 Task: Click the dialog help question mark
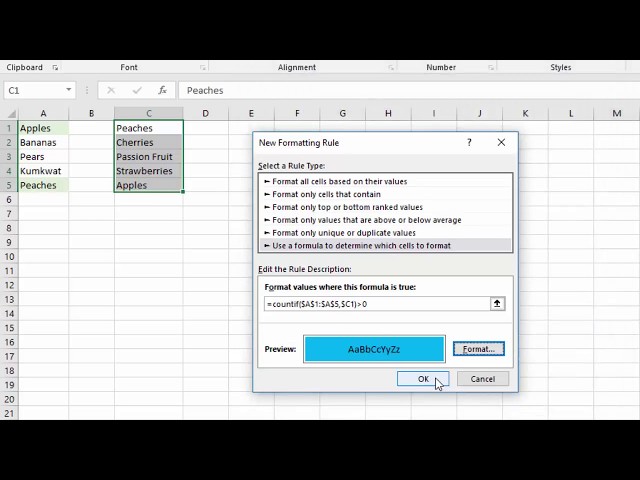coord(469,142)
